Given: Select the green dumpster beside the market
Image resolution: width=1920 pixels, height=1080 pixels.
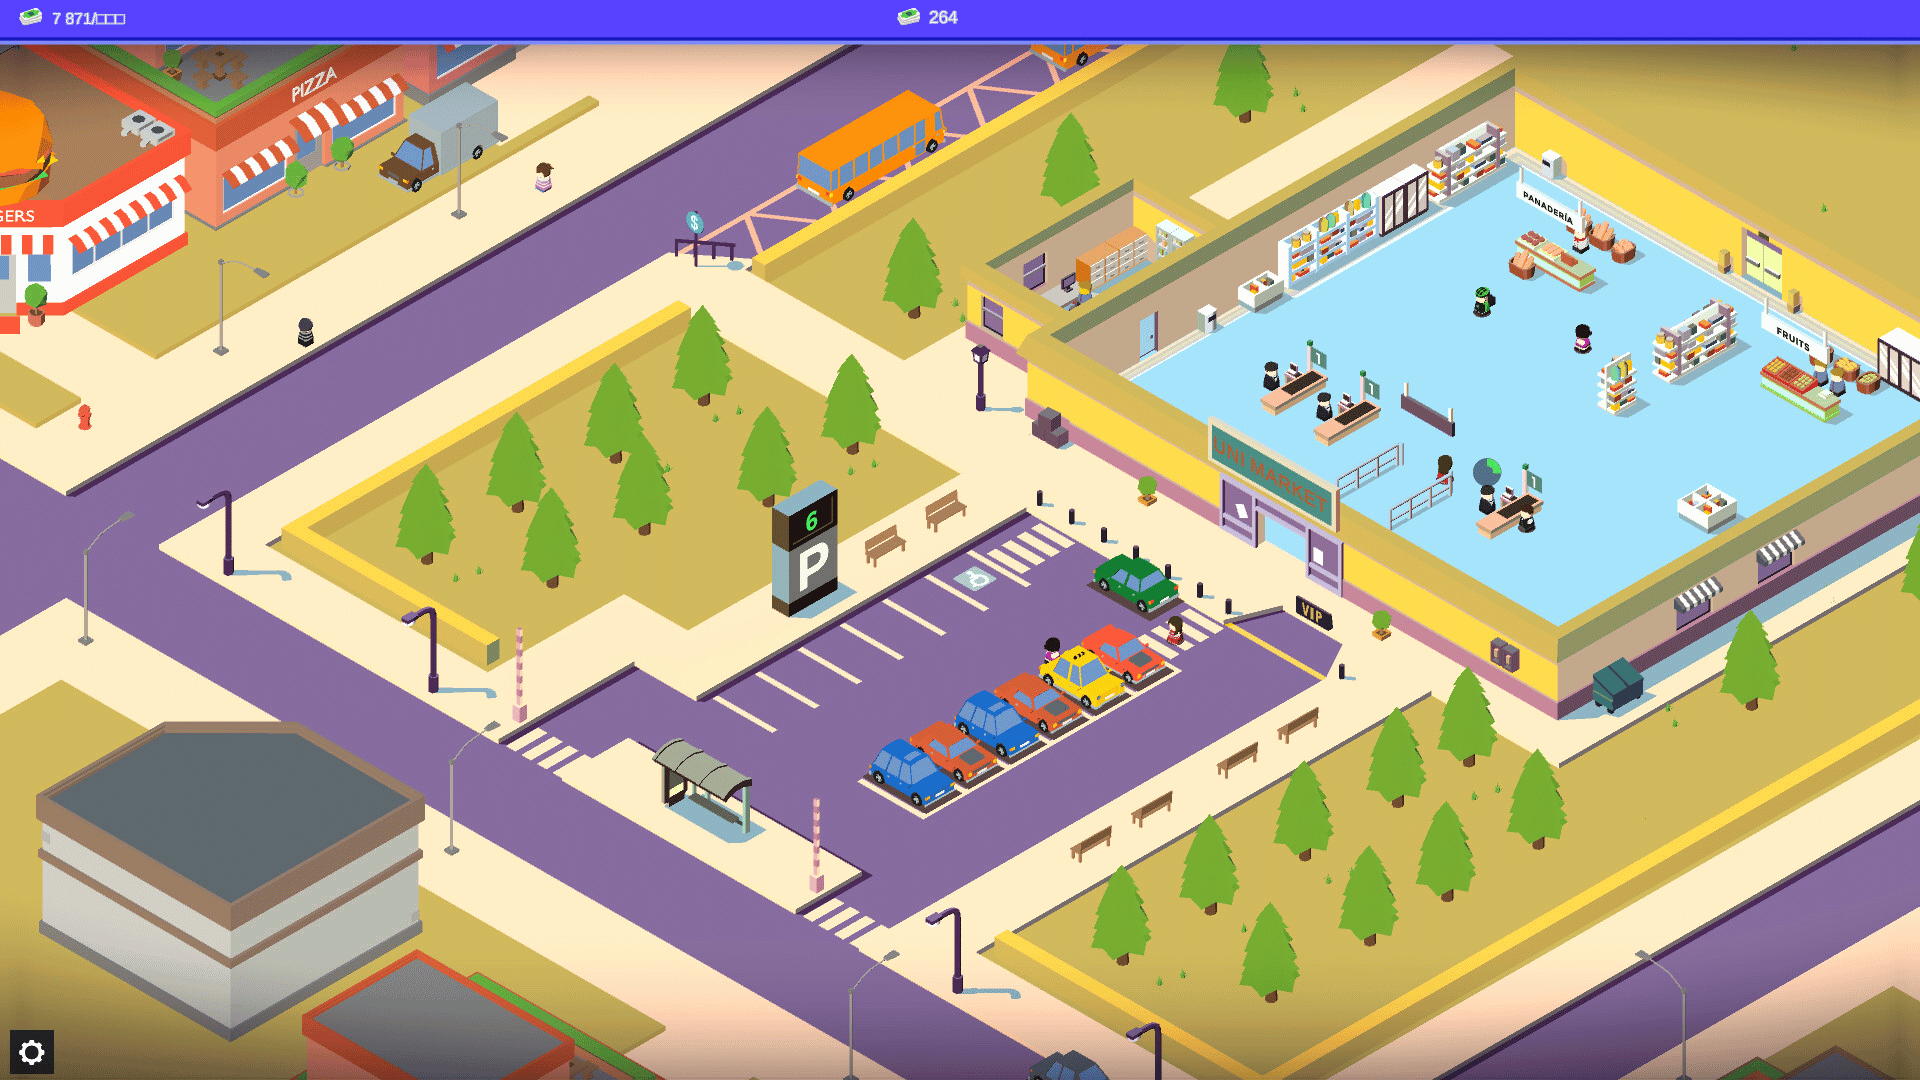Looking at the screenshot, I should (1617, 684).
